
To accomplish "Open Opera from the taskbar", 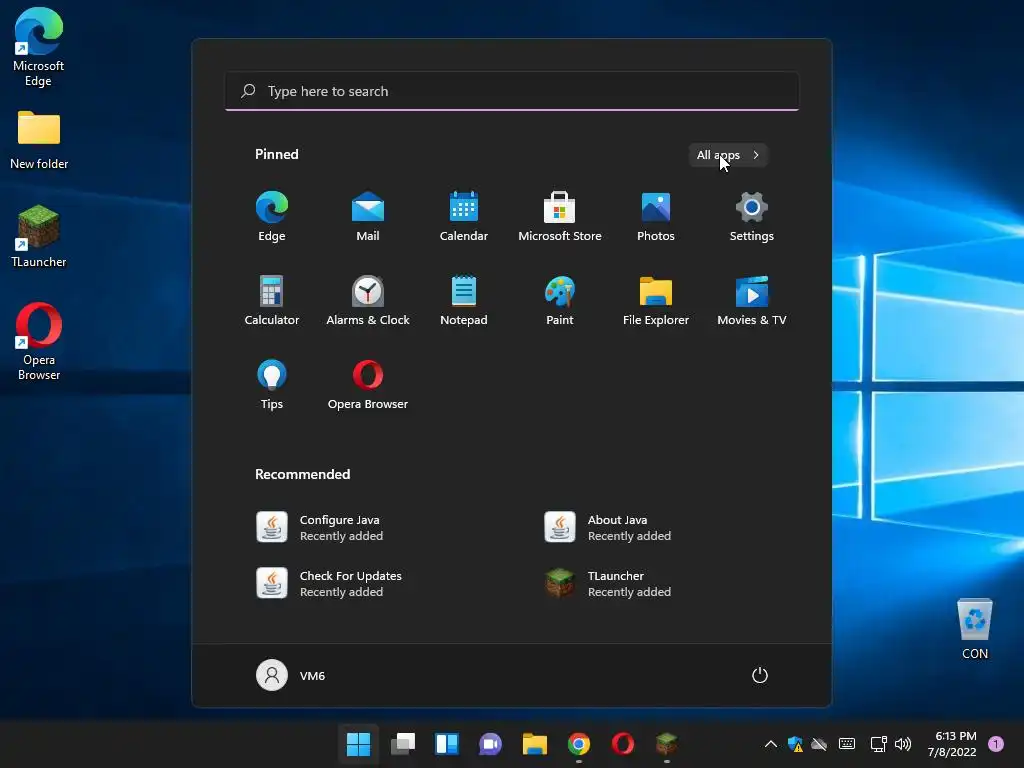I will tap(622, 744).
